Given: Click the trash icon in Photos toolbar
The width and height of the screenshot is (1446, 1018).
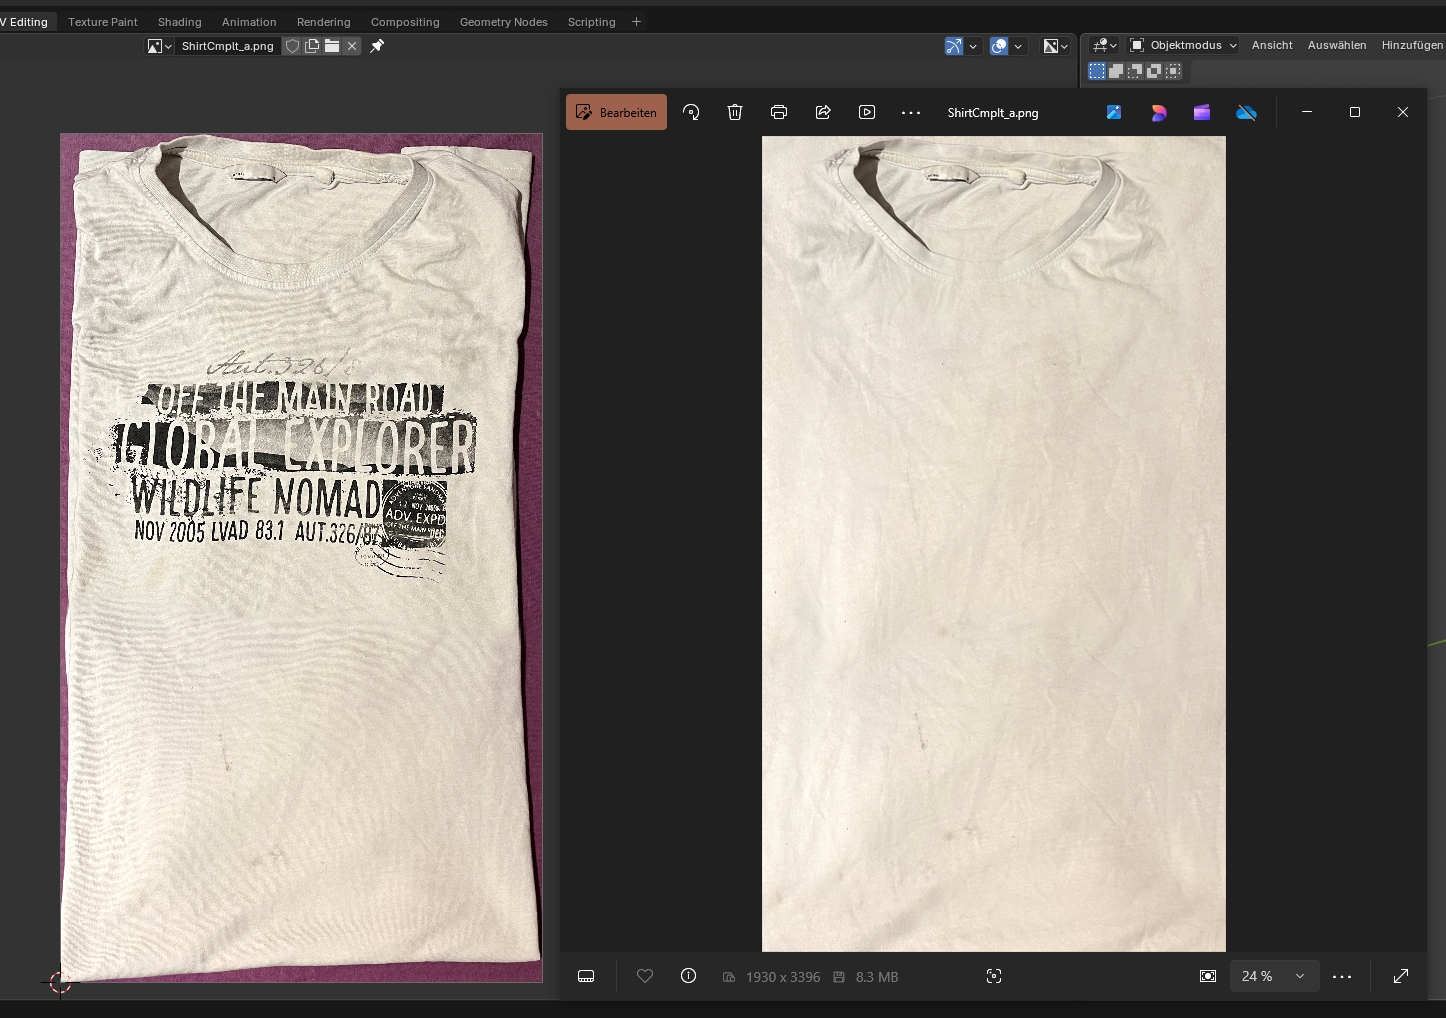Looking at the screenshot, I should [735, 113].
